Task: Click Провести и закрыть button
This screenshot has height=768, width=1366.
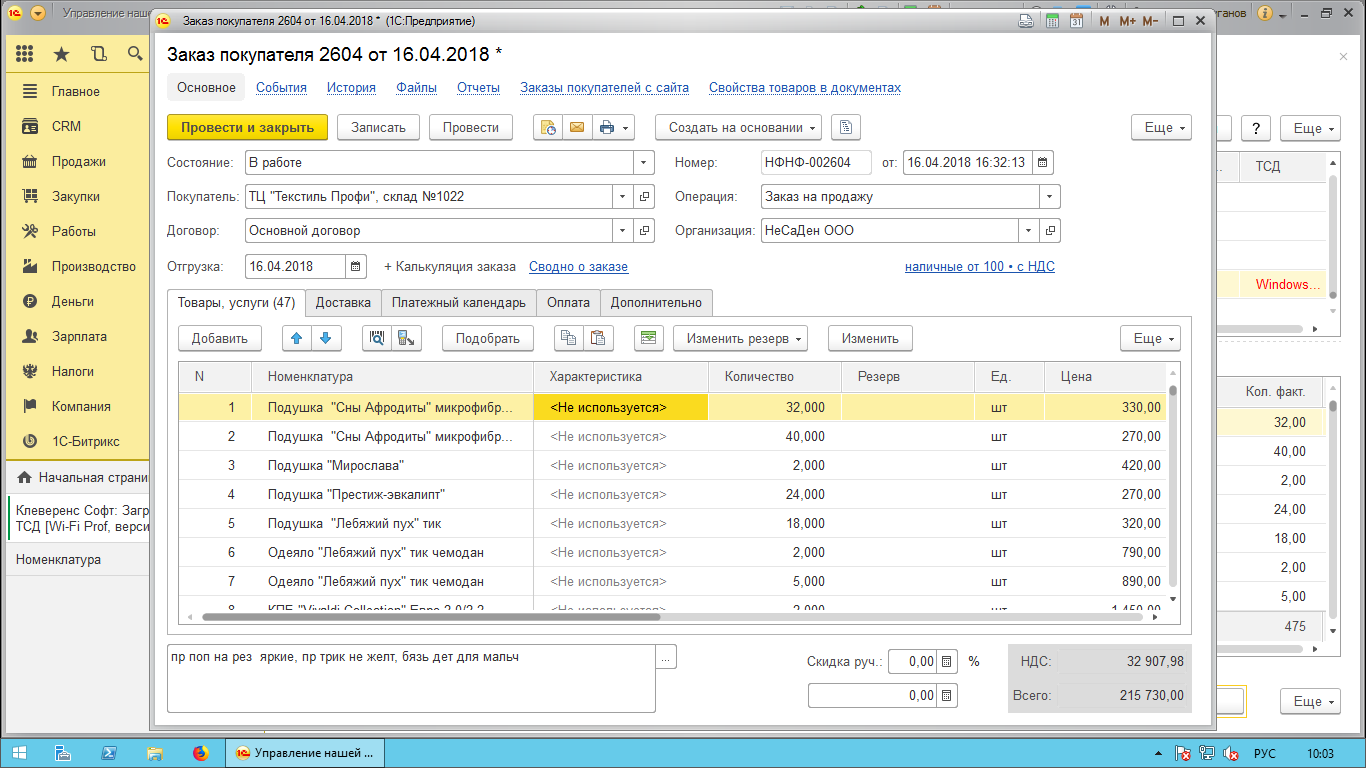Action: pos(247,127)
